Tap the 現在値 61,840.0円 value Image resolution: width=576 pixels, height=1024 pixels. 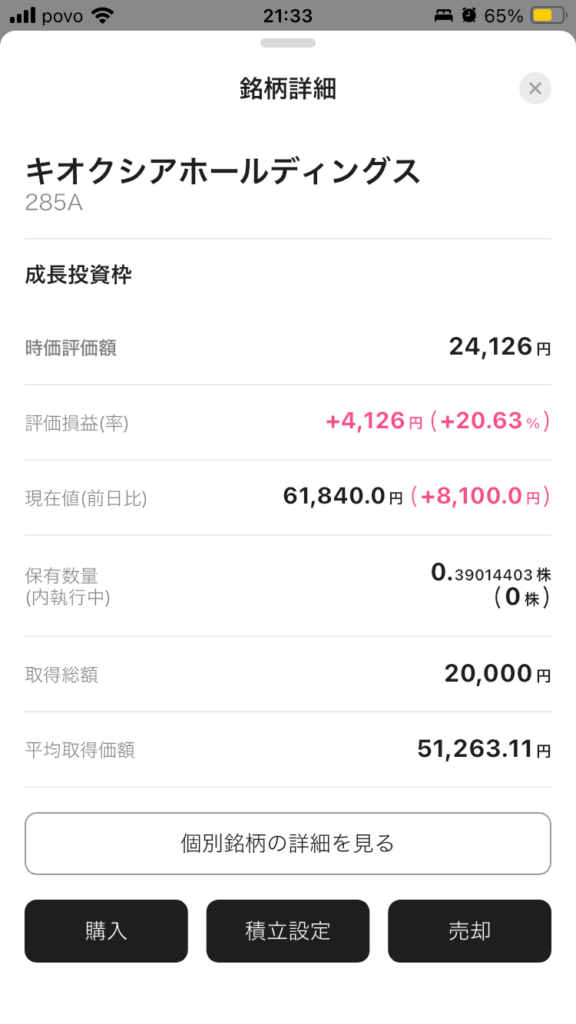point(343,497)
